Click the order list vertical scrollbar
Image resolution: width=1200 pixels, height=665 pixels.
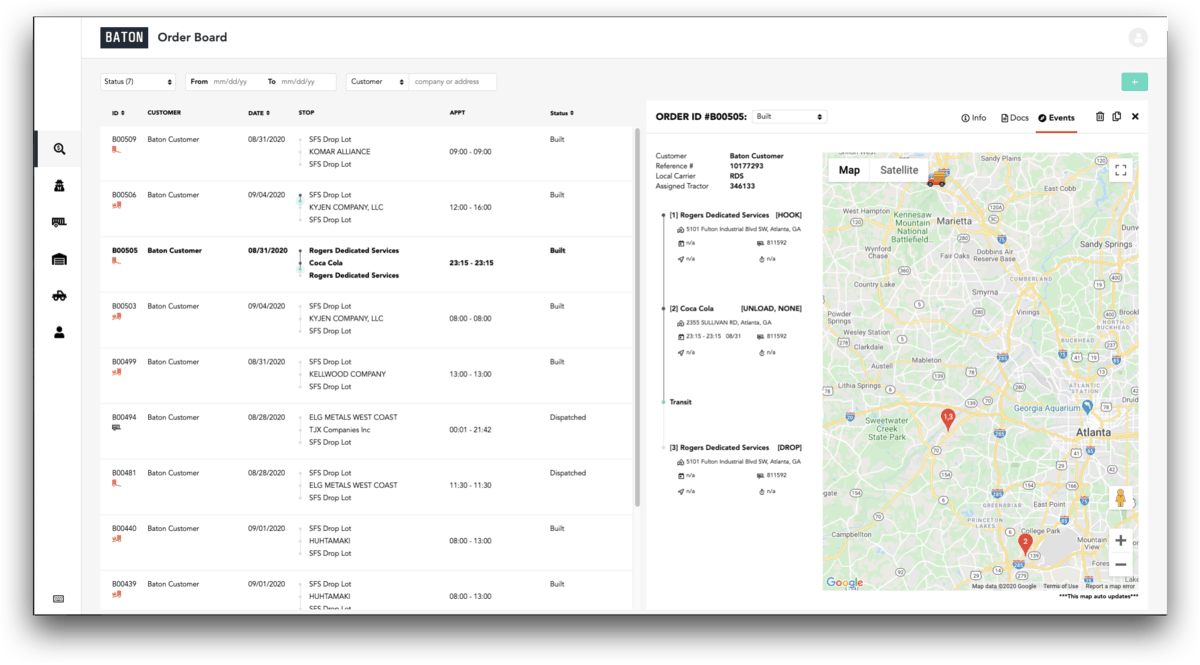tap(637, 316)
